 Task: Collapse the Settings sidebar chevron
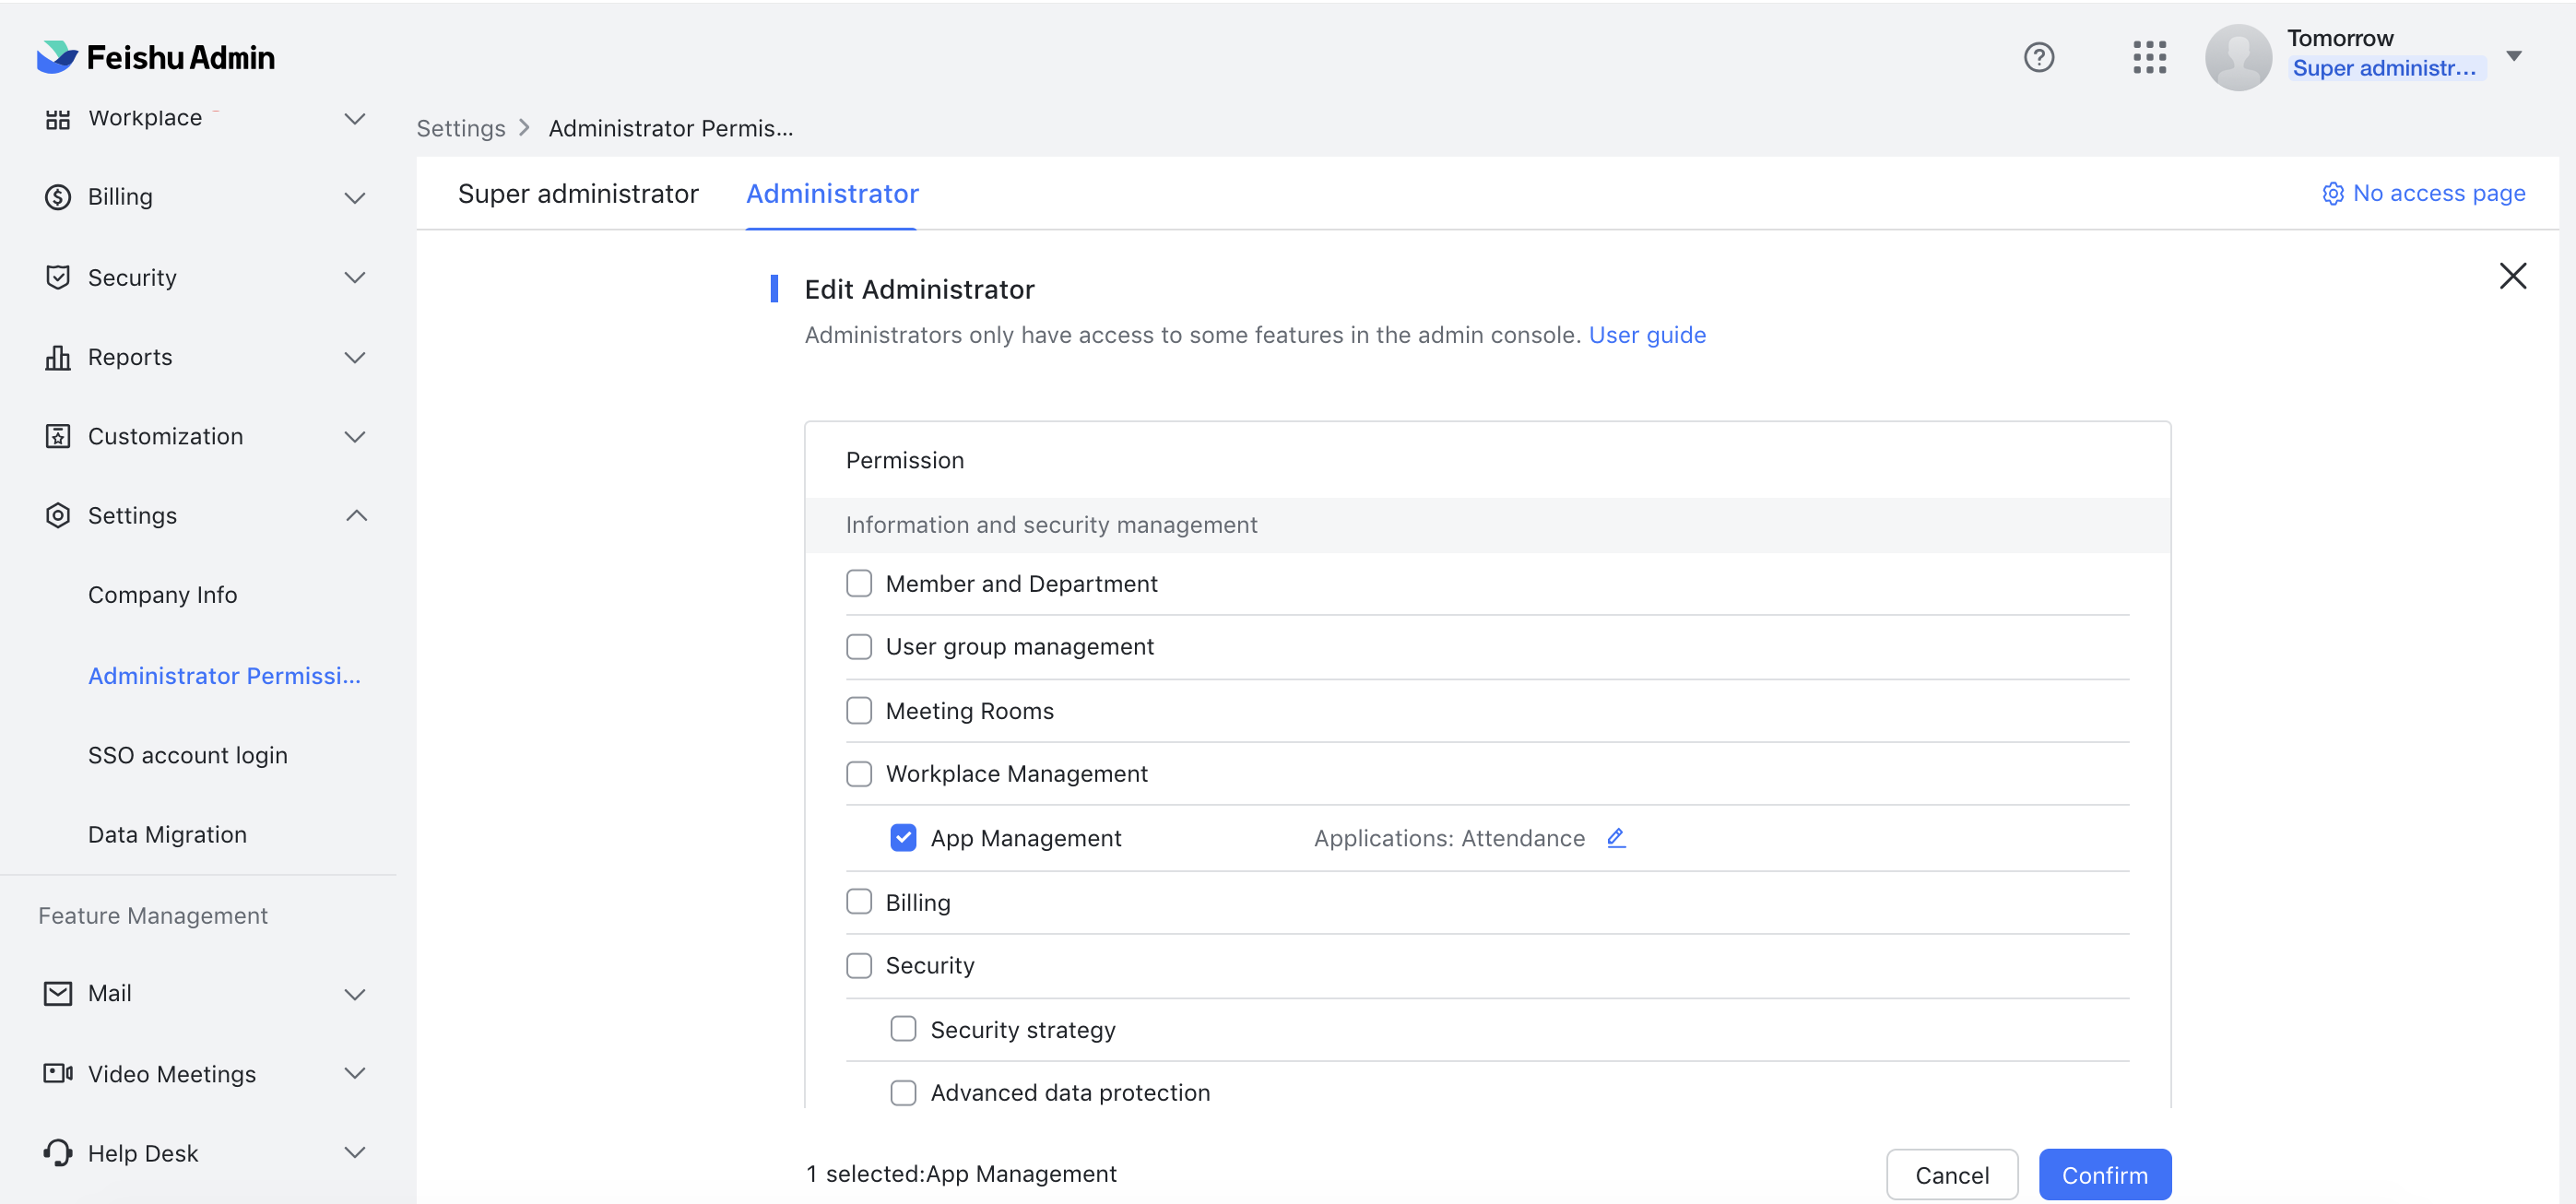point(356,515)
